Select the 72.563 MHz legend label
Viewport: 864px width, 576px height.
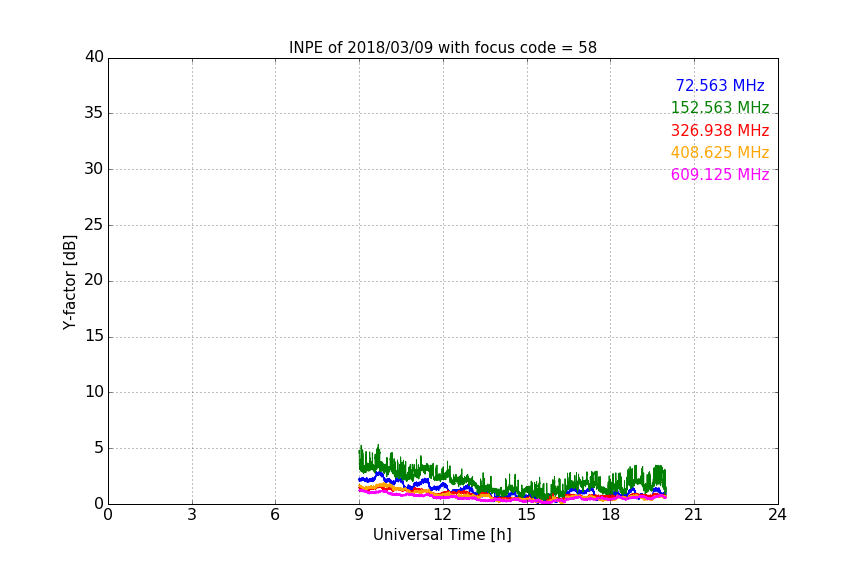pos(720,85)
